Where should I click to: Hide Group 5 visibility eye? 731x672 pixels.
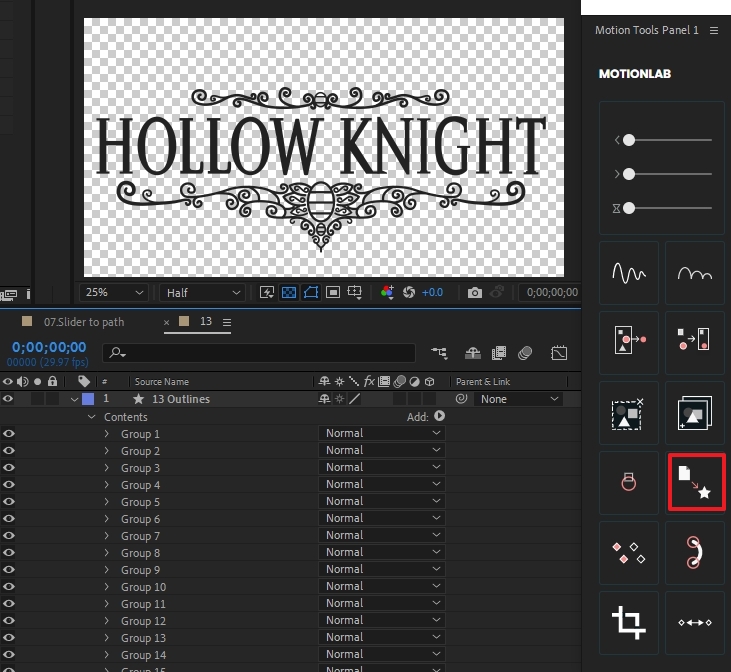(8, 502)
